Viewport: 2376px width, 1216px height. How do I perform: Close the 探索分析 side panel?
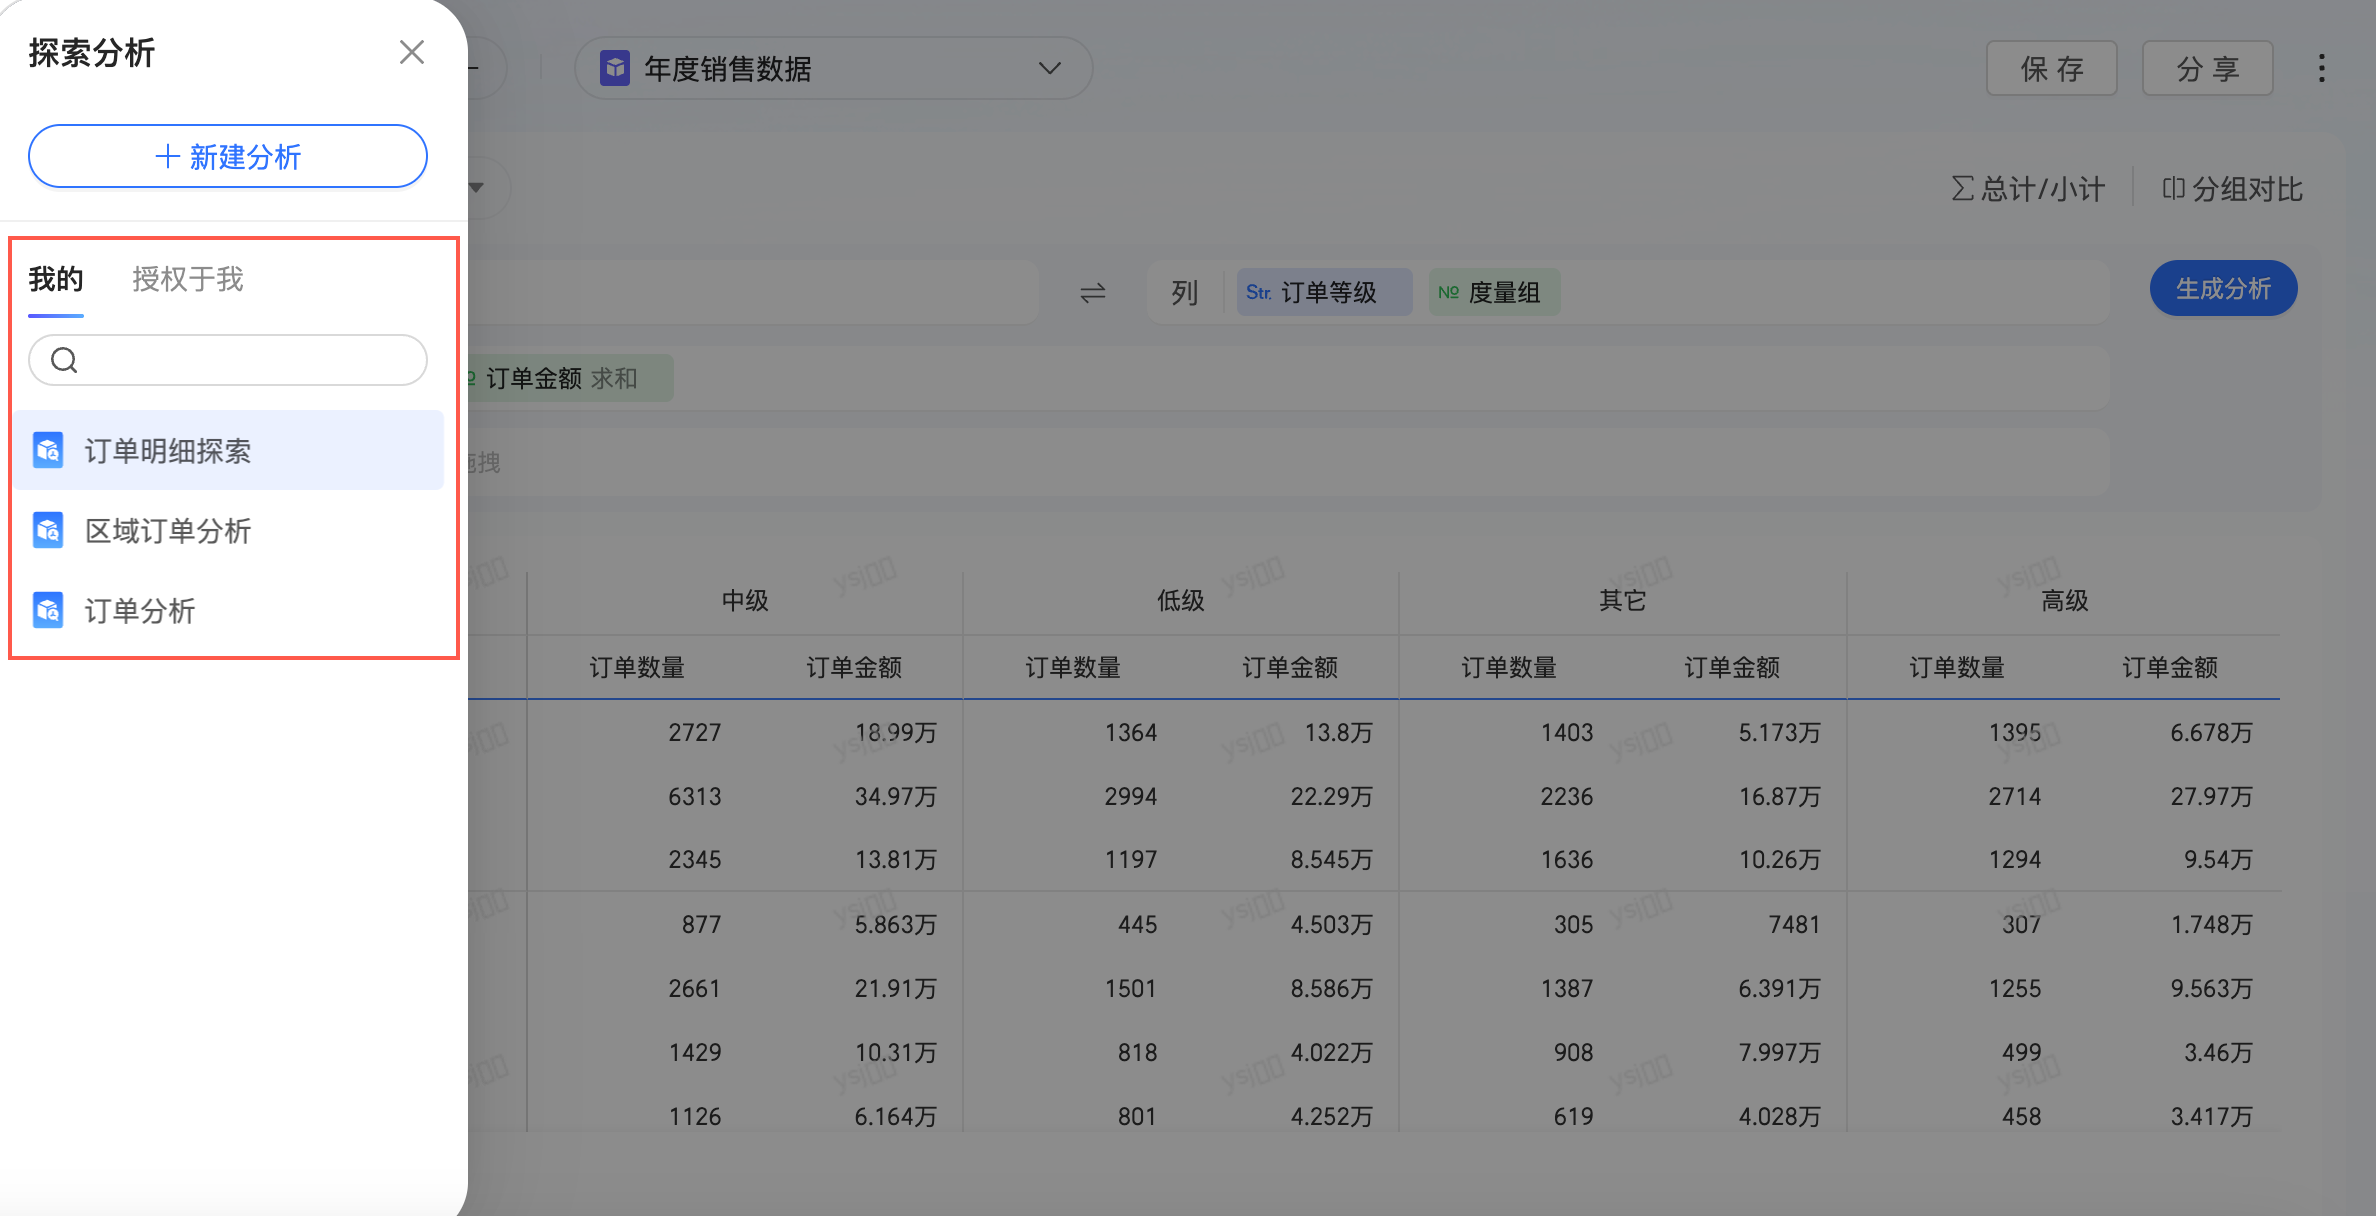coord(411,52)
